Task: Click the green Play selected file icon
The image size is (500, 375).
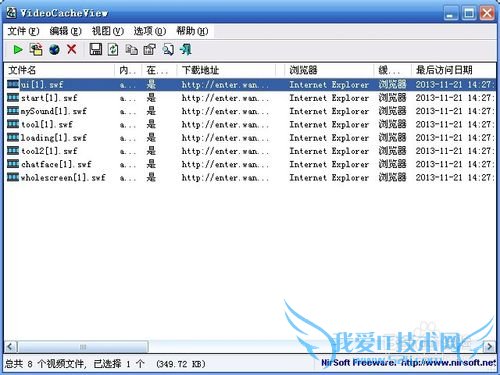Action: coord(17,50)
